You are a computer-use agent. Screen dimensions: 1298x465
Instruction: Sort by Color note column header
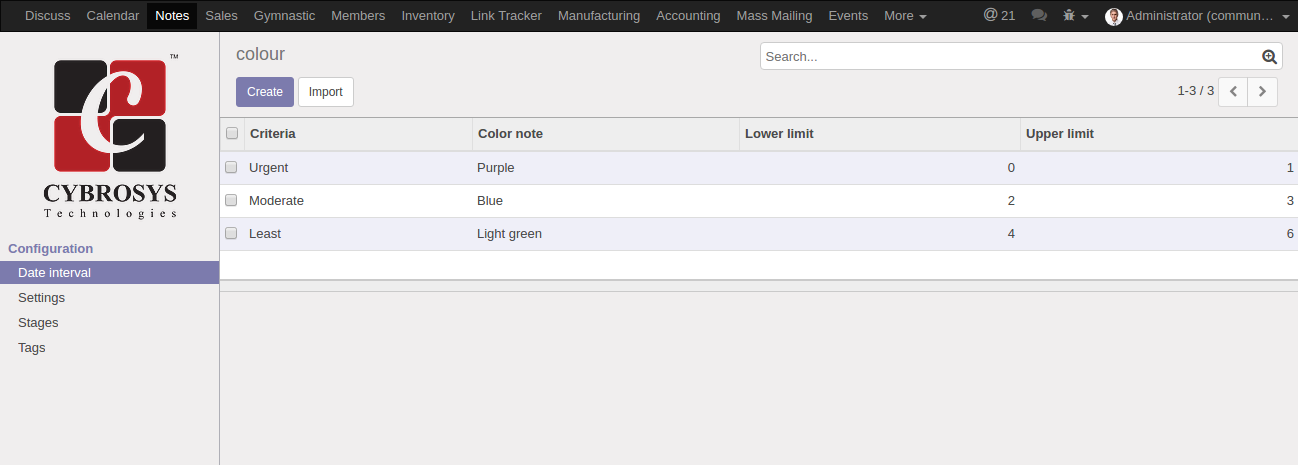point(605,134)
